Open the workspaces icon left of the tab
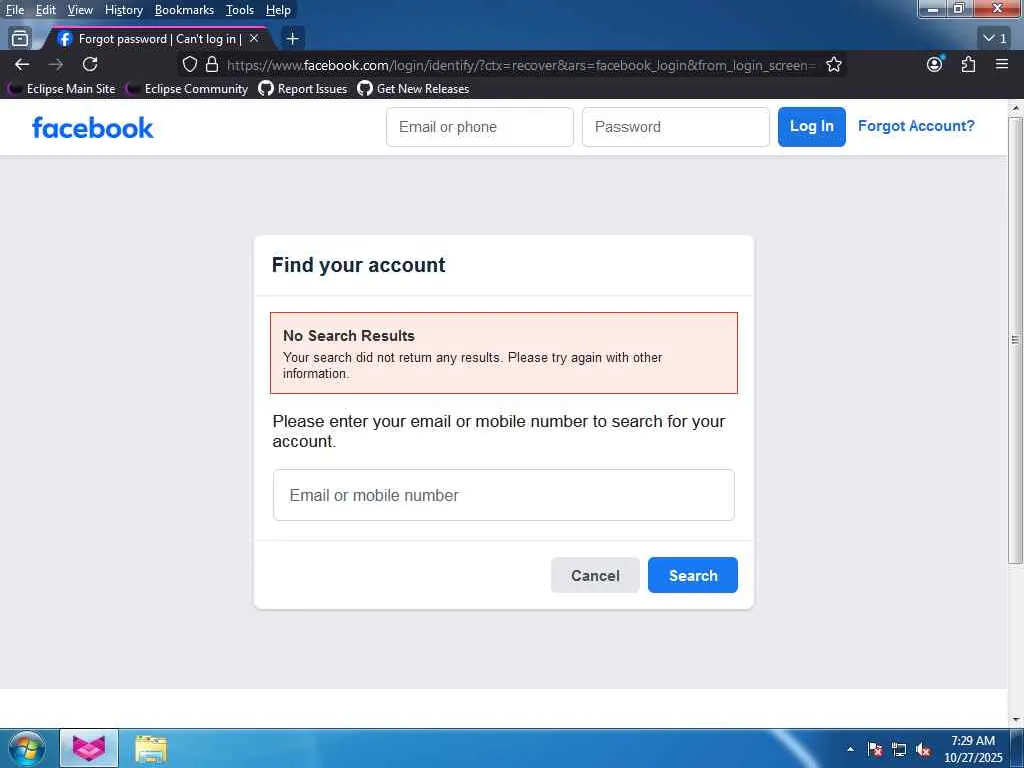The image size is (1024, 768). (20, 39)
